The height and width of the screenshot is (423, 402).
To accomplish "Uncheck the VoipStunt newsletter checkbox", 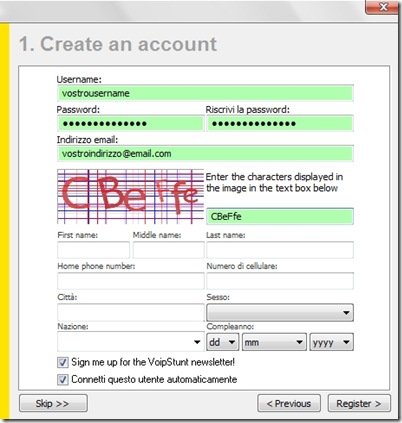I will click(63, 362).
